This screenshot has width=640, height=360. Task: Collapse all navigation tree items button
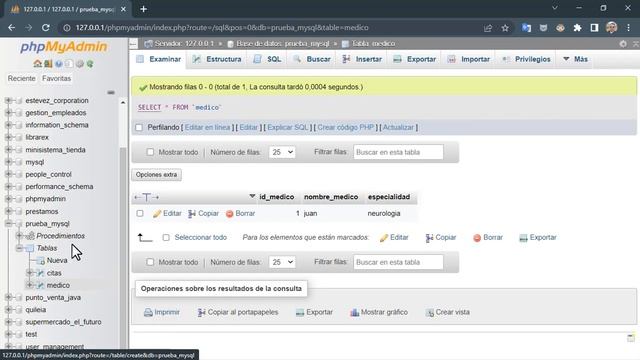[111, 92]
